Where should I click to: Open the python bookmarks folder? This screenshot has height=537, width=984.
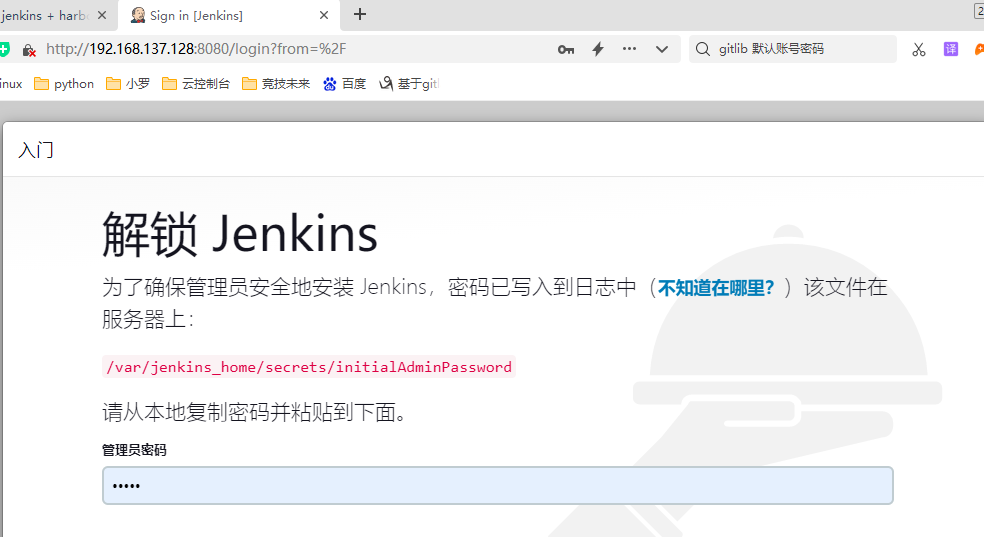[64, 83]
